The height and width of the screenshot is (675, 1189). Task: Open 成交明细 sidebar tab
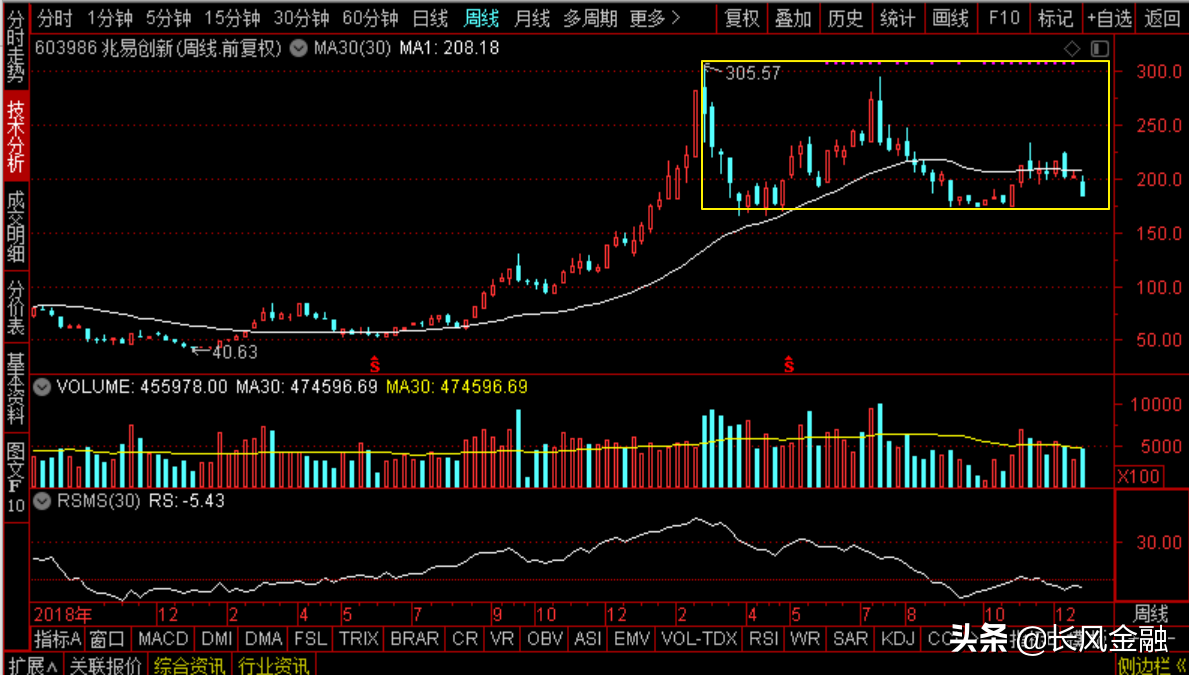click(x=15, y=225)
